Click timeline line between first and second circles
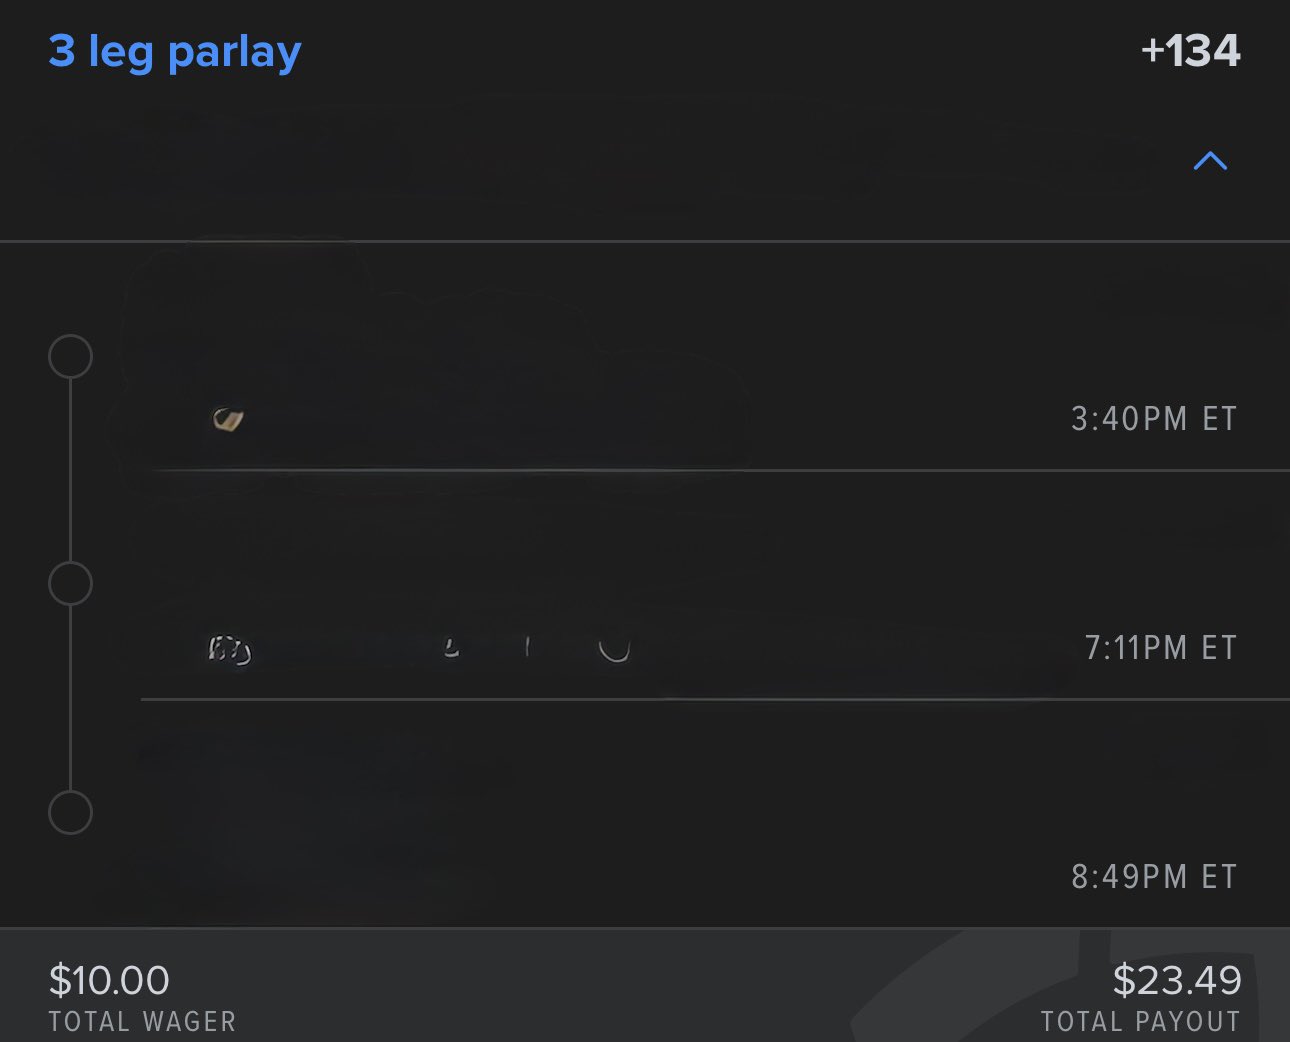The width and height of the screenshot is (1290, 1042). point(70,470)
